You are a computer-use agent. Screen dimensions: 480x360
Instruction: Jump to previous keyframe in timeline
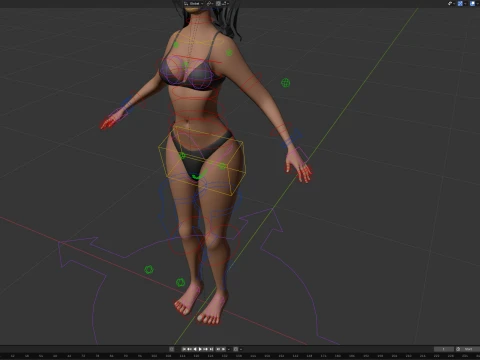189,349
